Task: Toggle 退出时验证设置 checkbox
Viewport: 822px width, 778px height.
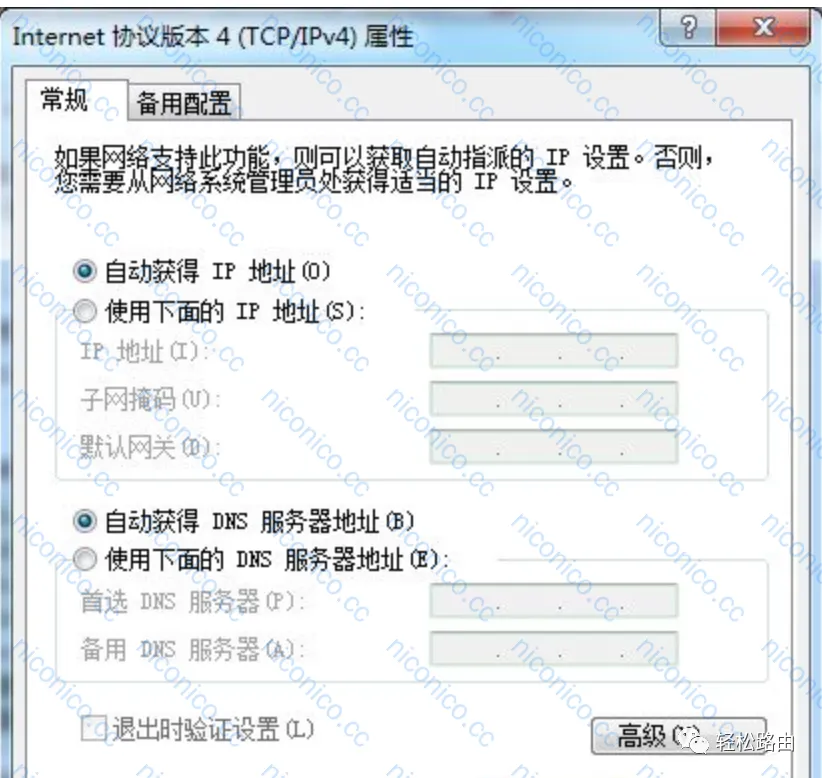Action: (94, 729)
